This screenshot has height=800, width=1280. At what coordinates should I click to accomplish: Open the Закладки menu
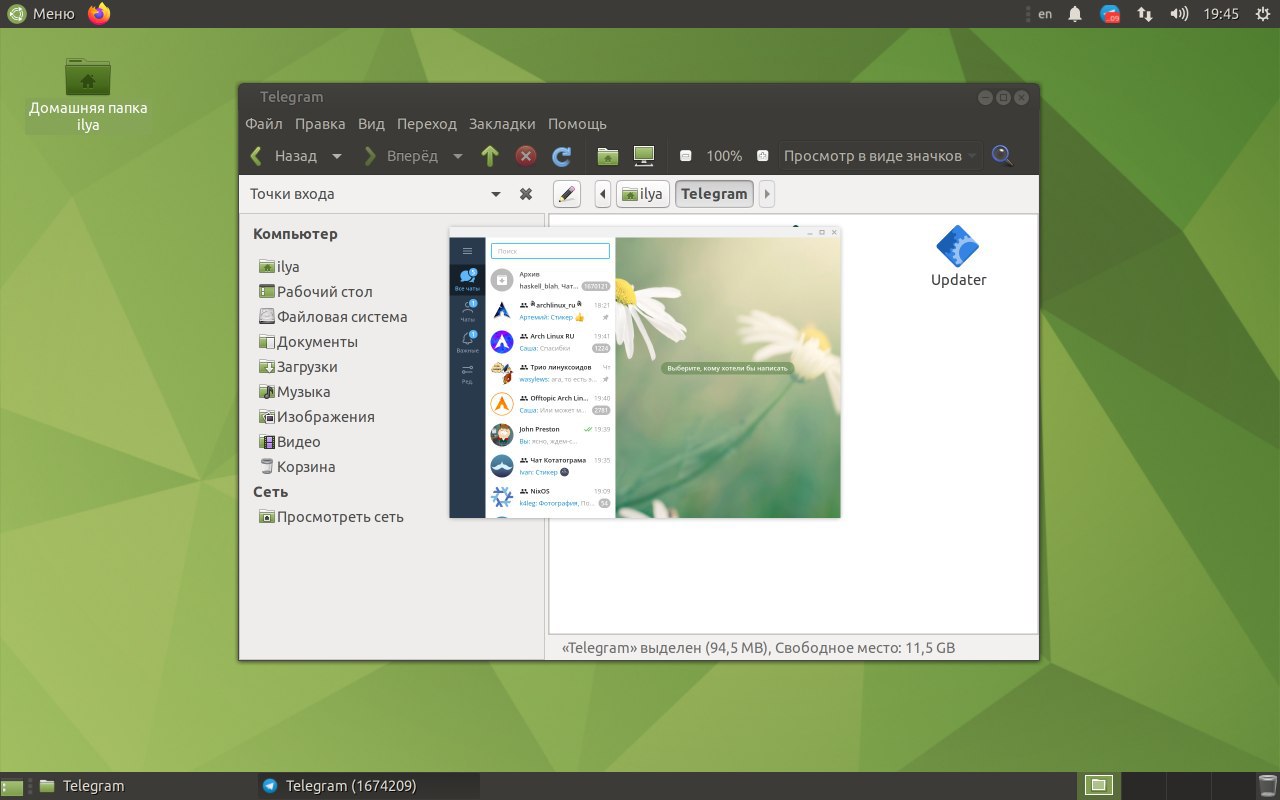502,124
